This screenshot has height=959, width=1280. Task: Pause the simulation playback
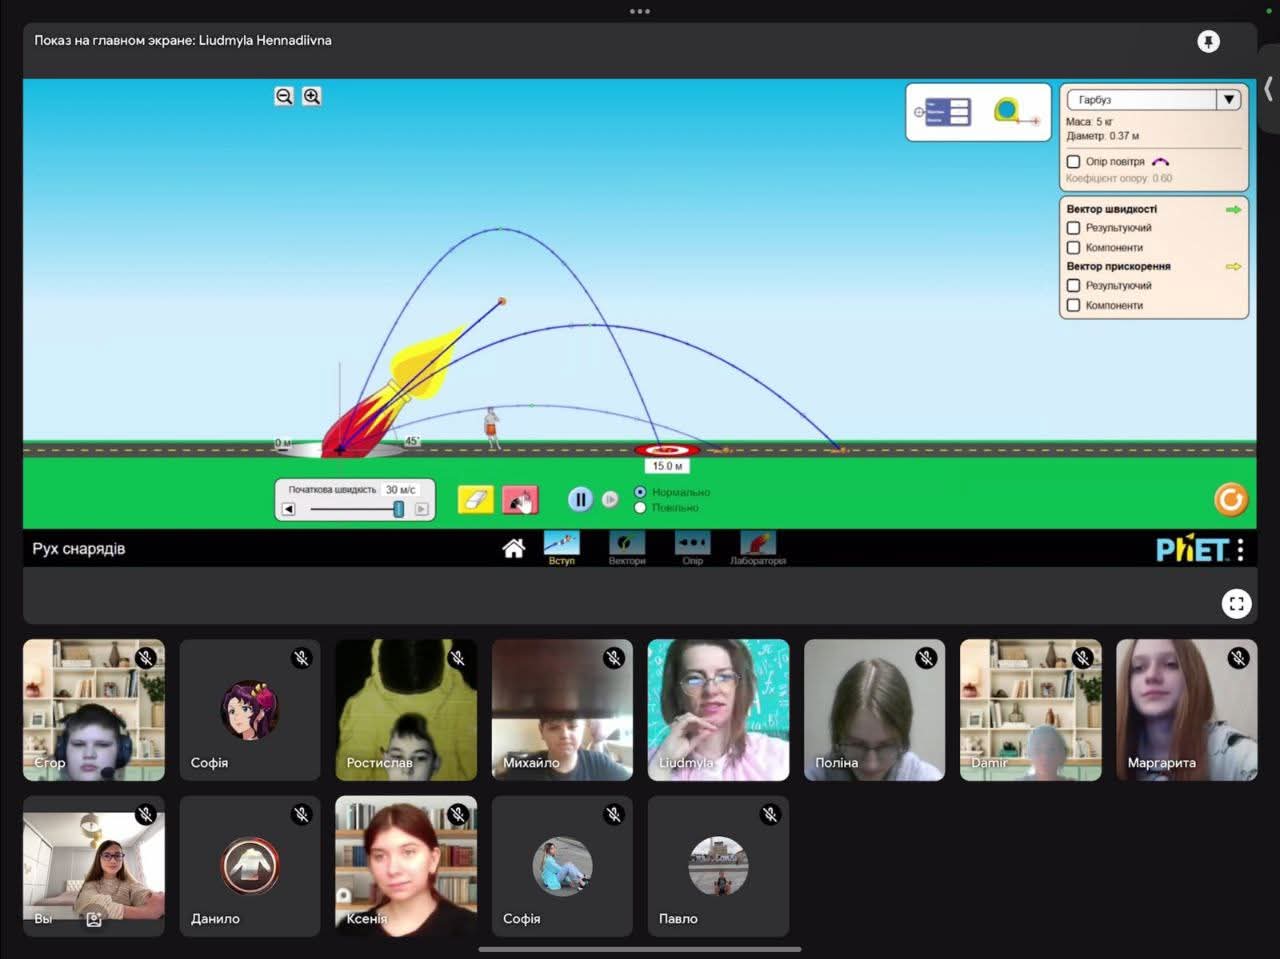580,499
